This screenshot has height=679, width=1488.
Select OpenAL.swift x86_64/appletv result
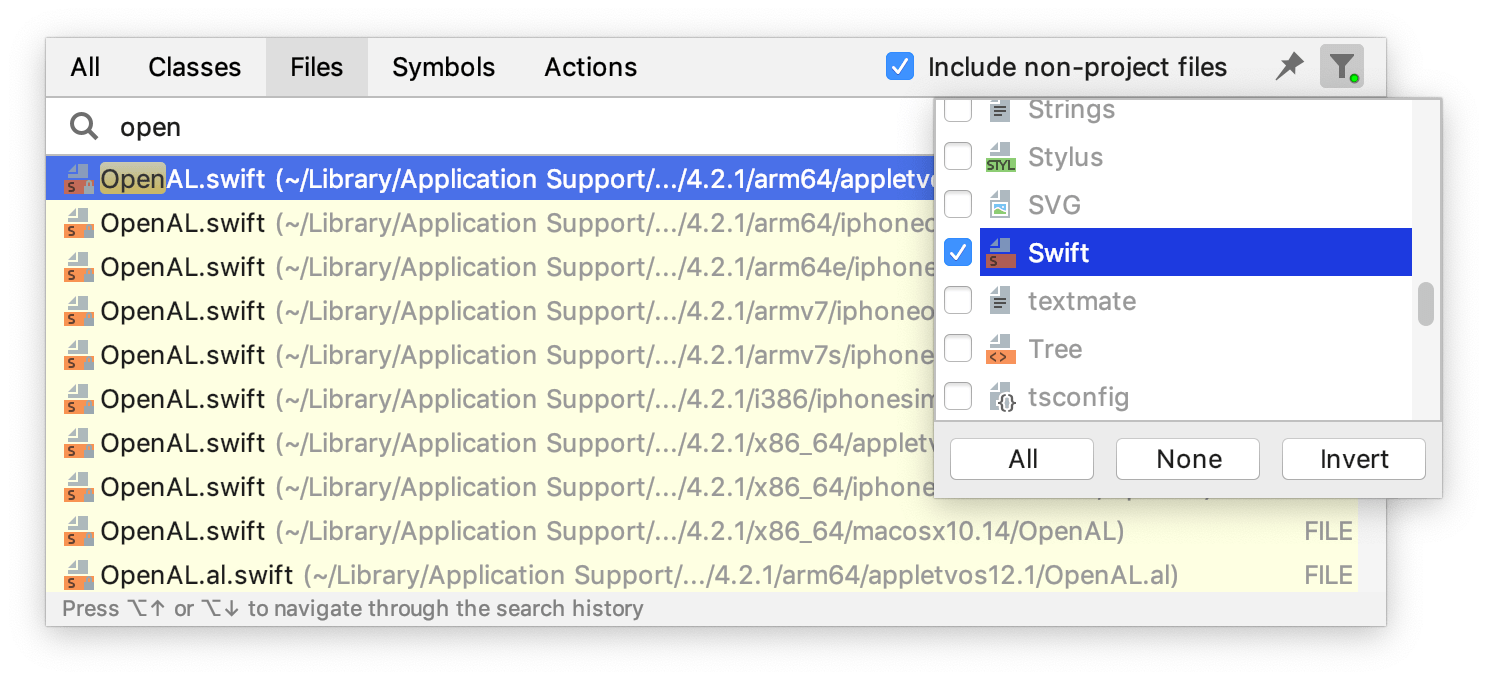coord(490,443)
